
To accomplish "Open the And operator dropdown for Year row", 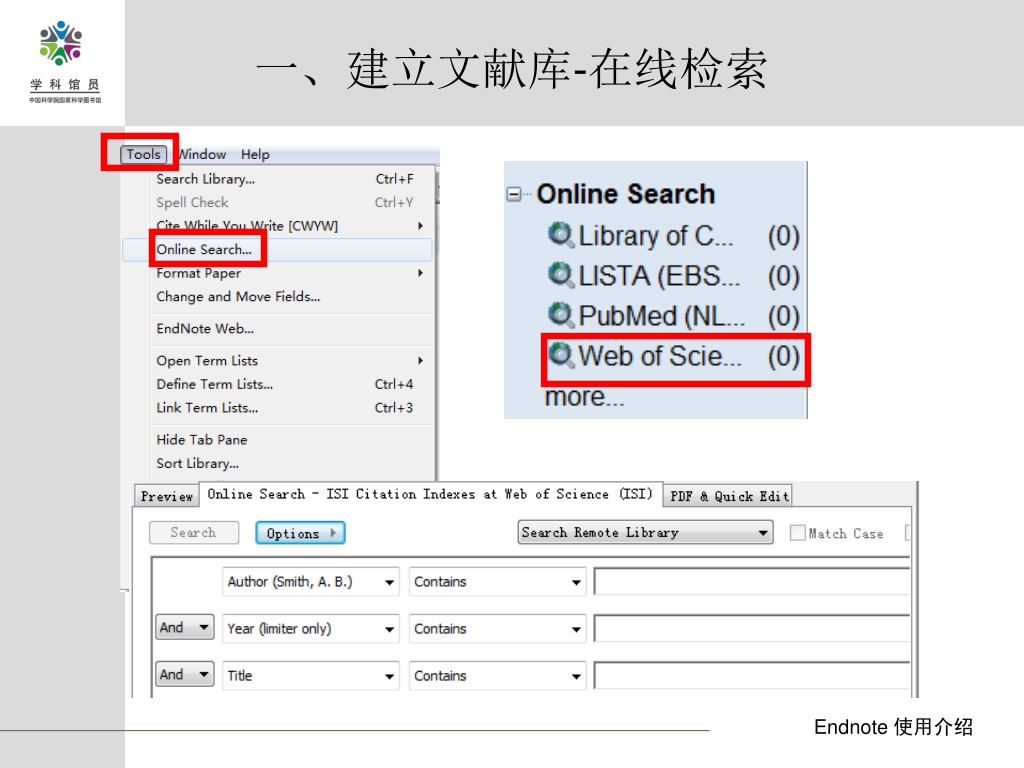I will point(185,628).
